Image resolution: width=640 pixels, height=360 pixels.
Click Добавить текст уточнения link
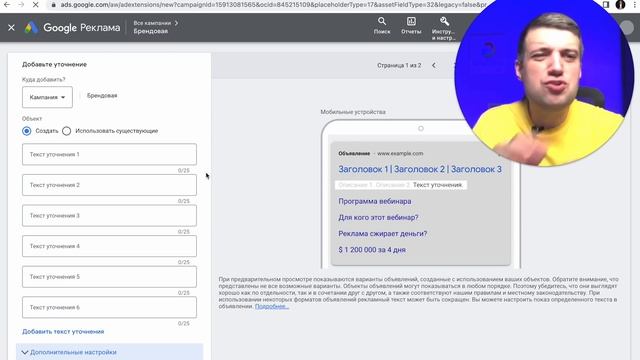pyautogui.click(x=63, y=331)
